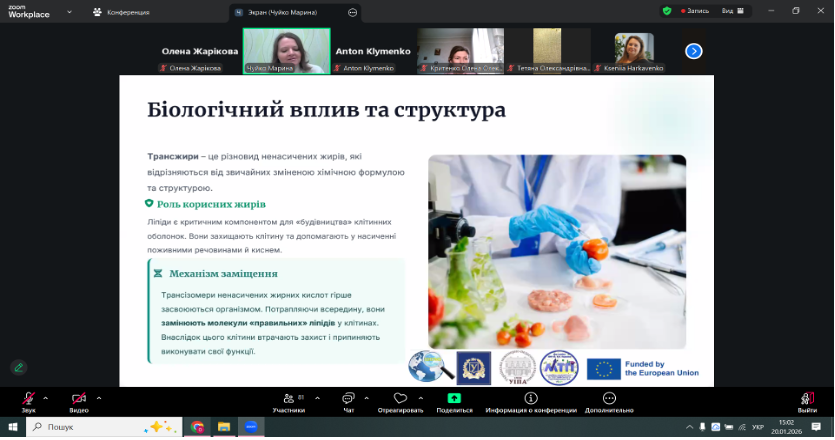Click the European Union flag logo
835x440 pixels.
click(603, 369)
